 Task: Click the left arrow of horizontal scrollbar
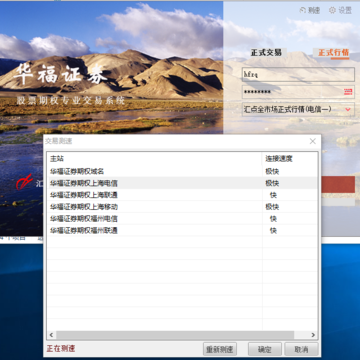[x=51, y=335]
